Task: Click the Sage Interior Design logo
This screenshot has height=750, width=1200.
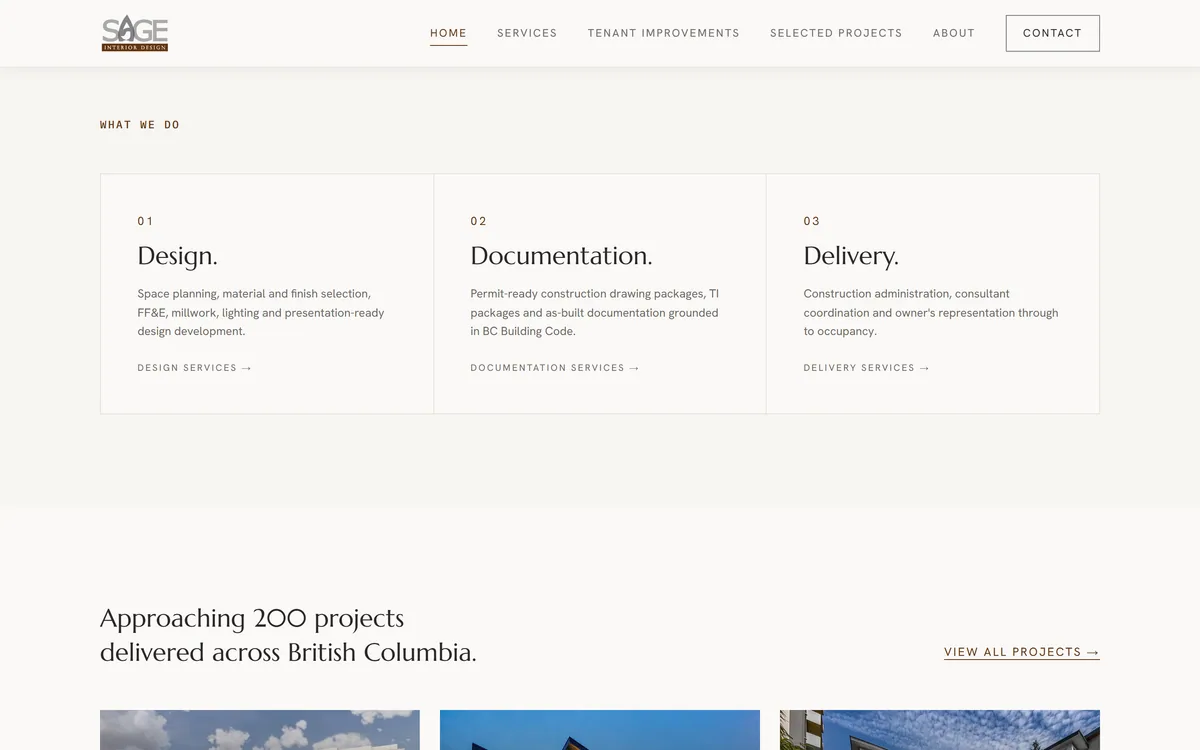Action: pos(135,33)
